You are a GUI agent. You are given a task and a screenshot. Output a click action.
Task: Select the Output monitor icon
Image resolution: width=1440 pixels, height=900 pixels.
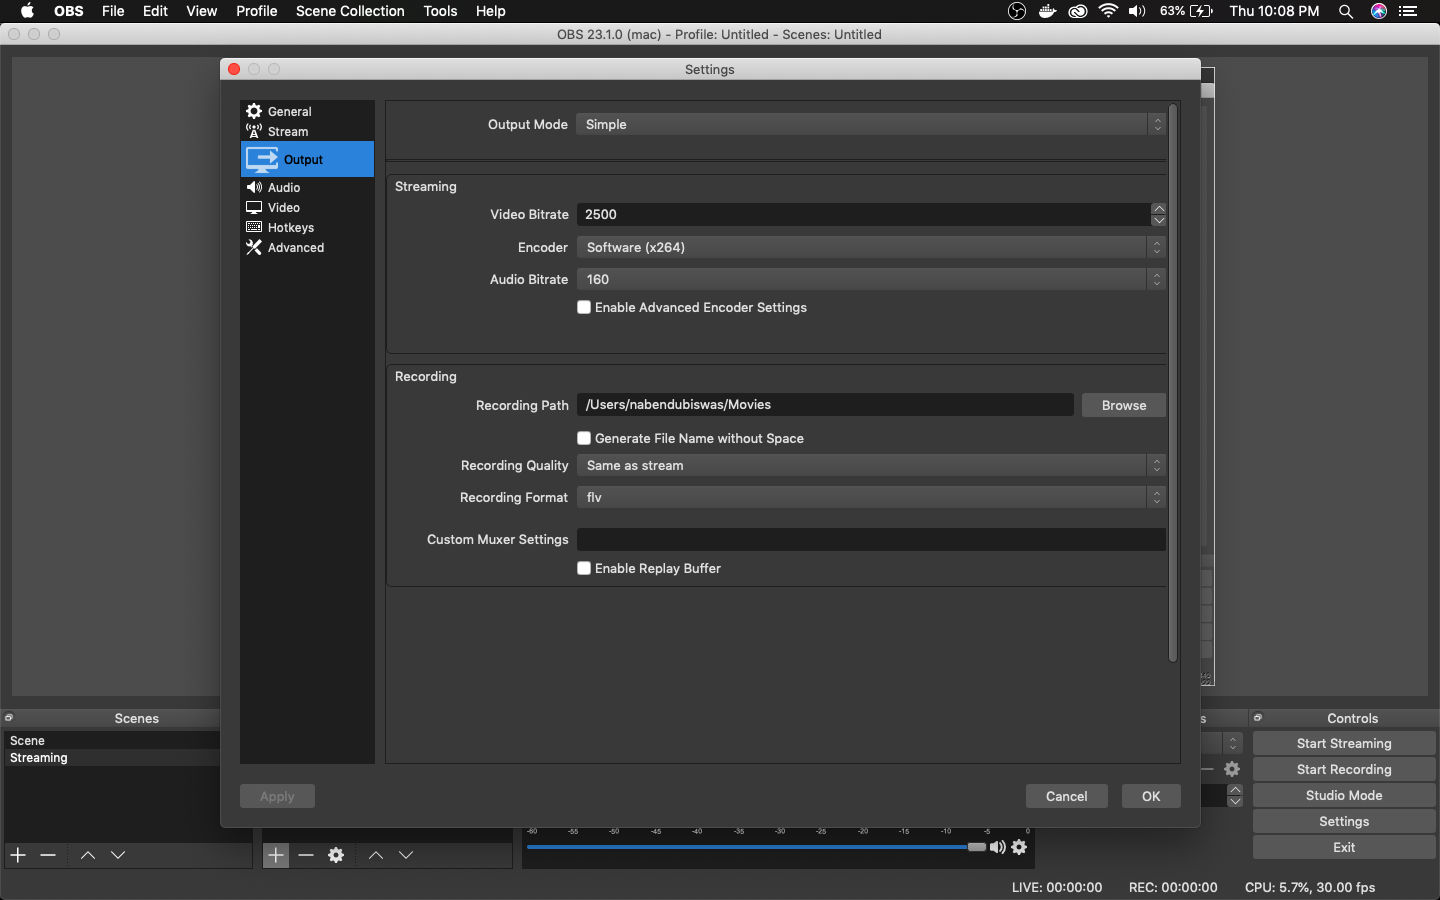[262, 159]
